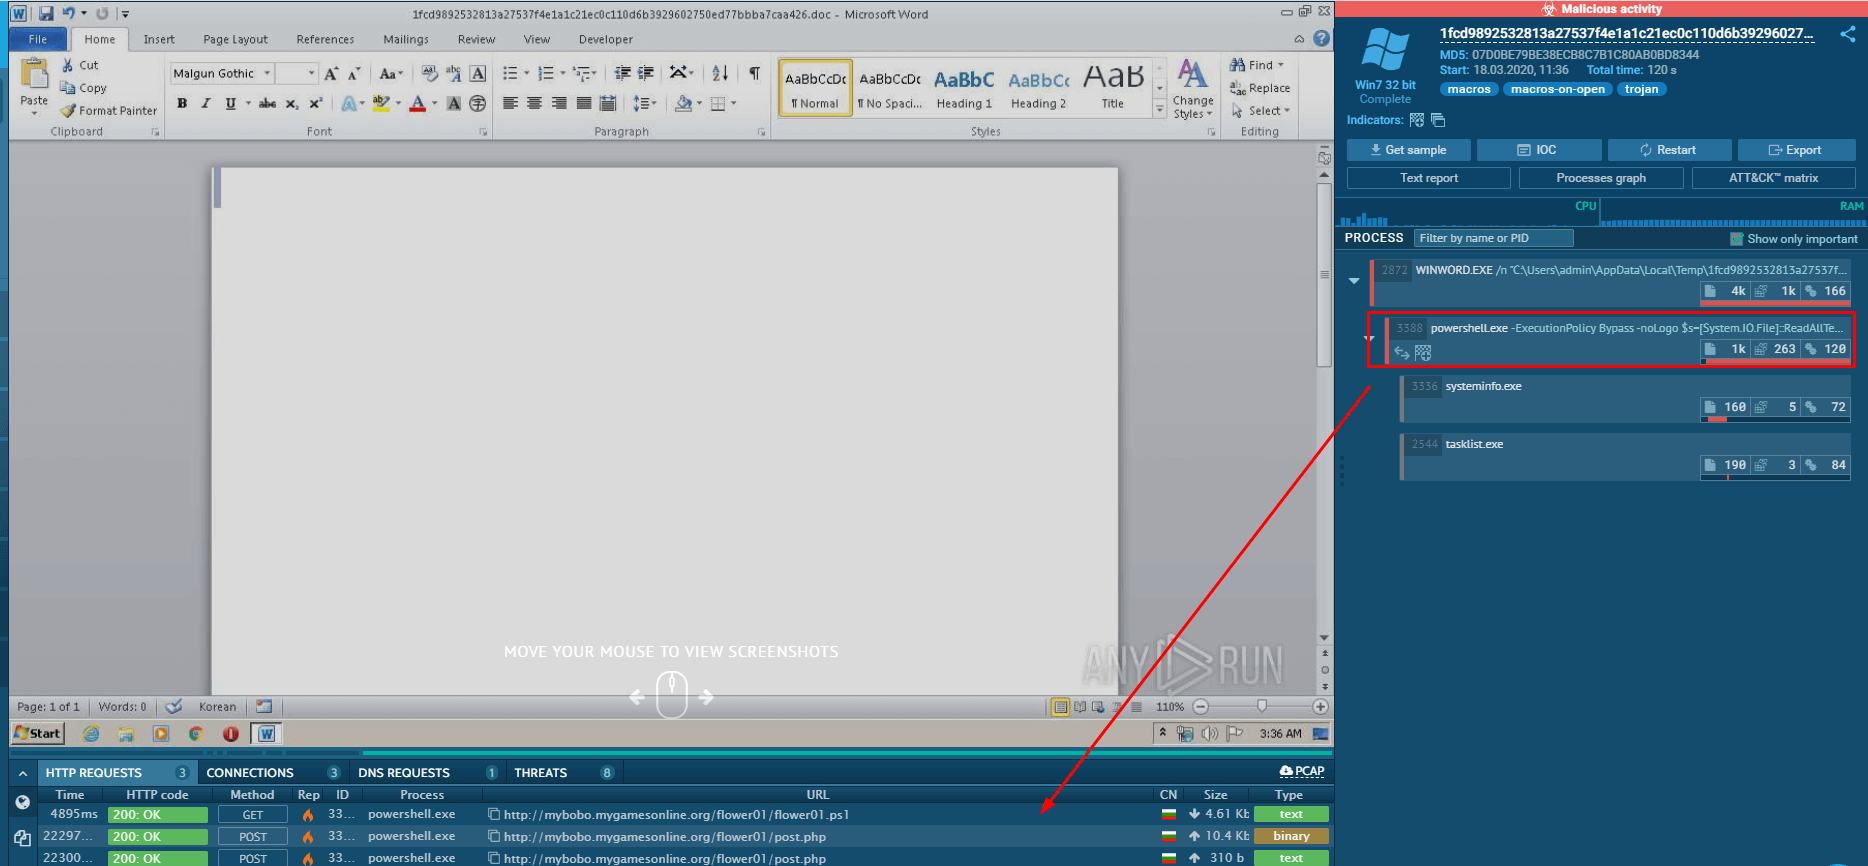
Task: Switch to the Developer tab
Action: click(606, 39)
